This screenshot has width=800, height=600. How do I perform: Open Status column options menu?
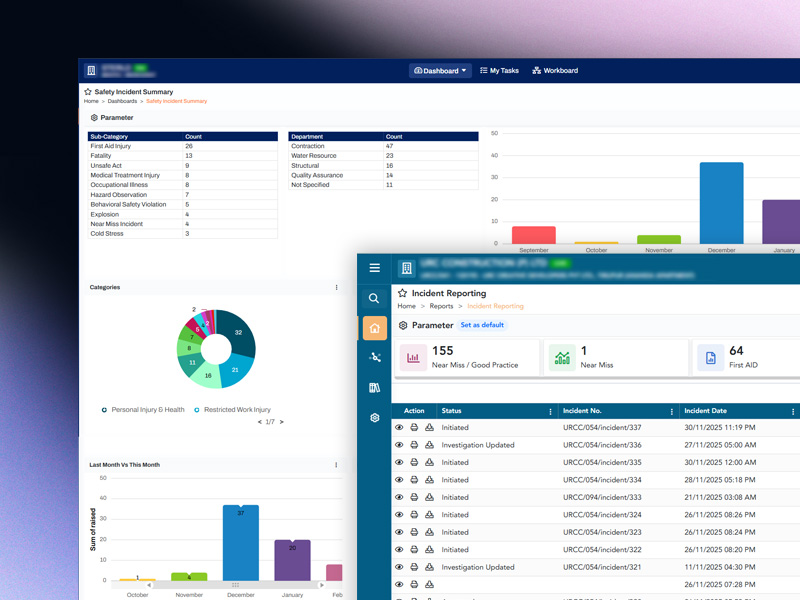tap(550, 412)
